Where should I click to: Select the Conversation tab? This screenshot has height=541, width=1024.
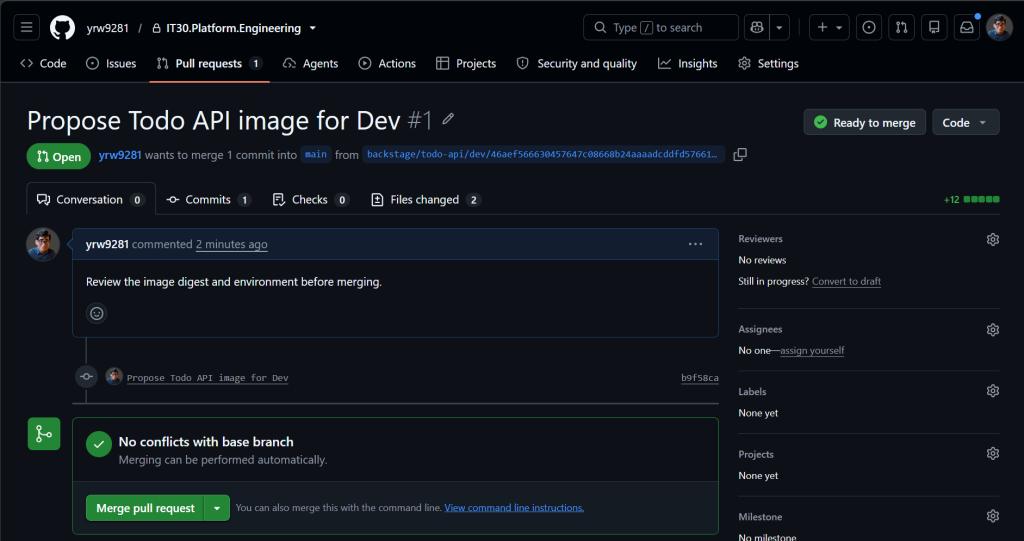[91, 199]
